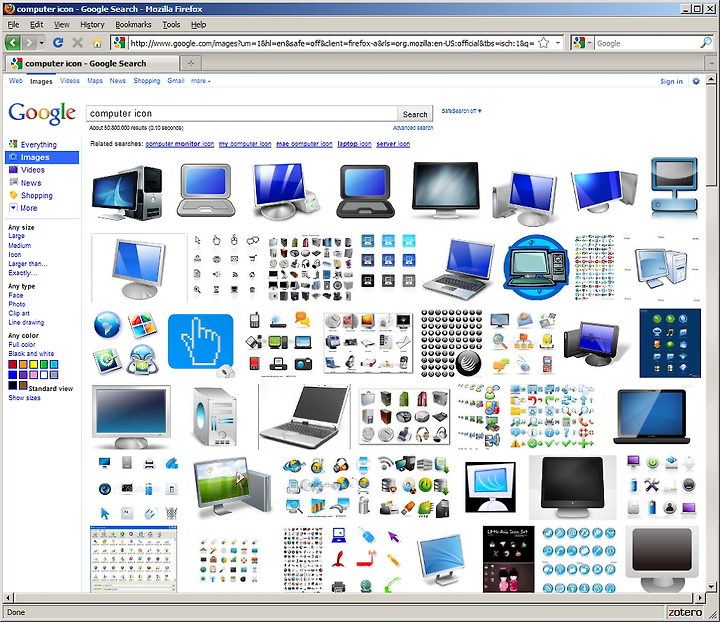Pick the purple color filter swatch
The height and width of the screenshot is (622, 720).
[23, 375]
